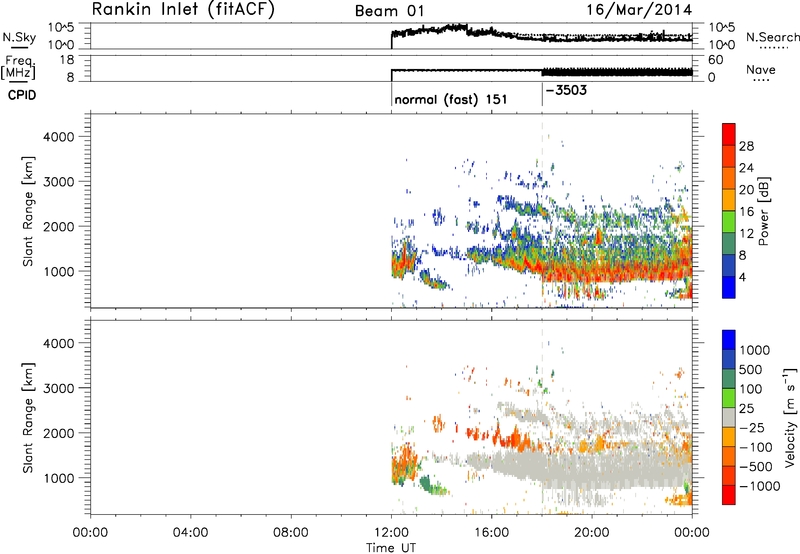
Task: Click the 'Power [dB]' colorbar label
Action: [x=764, y=211]
